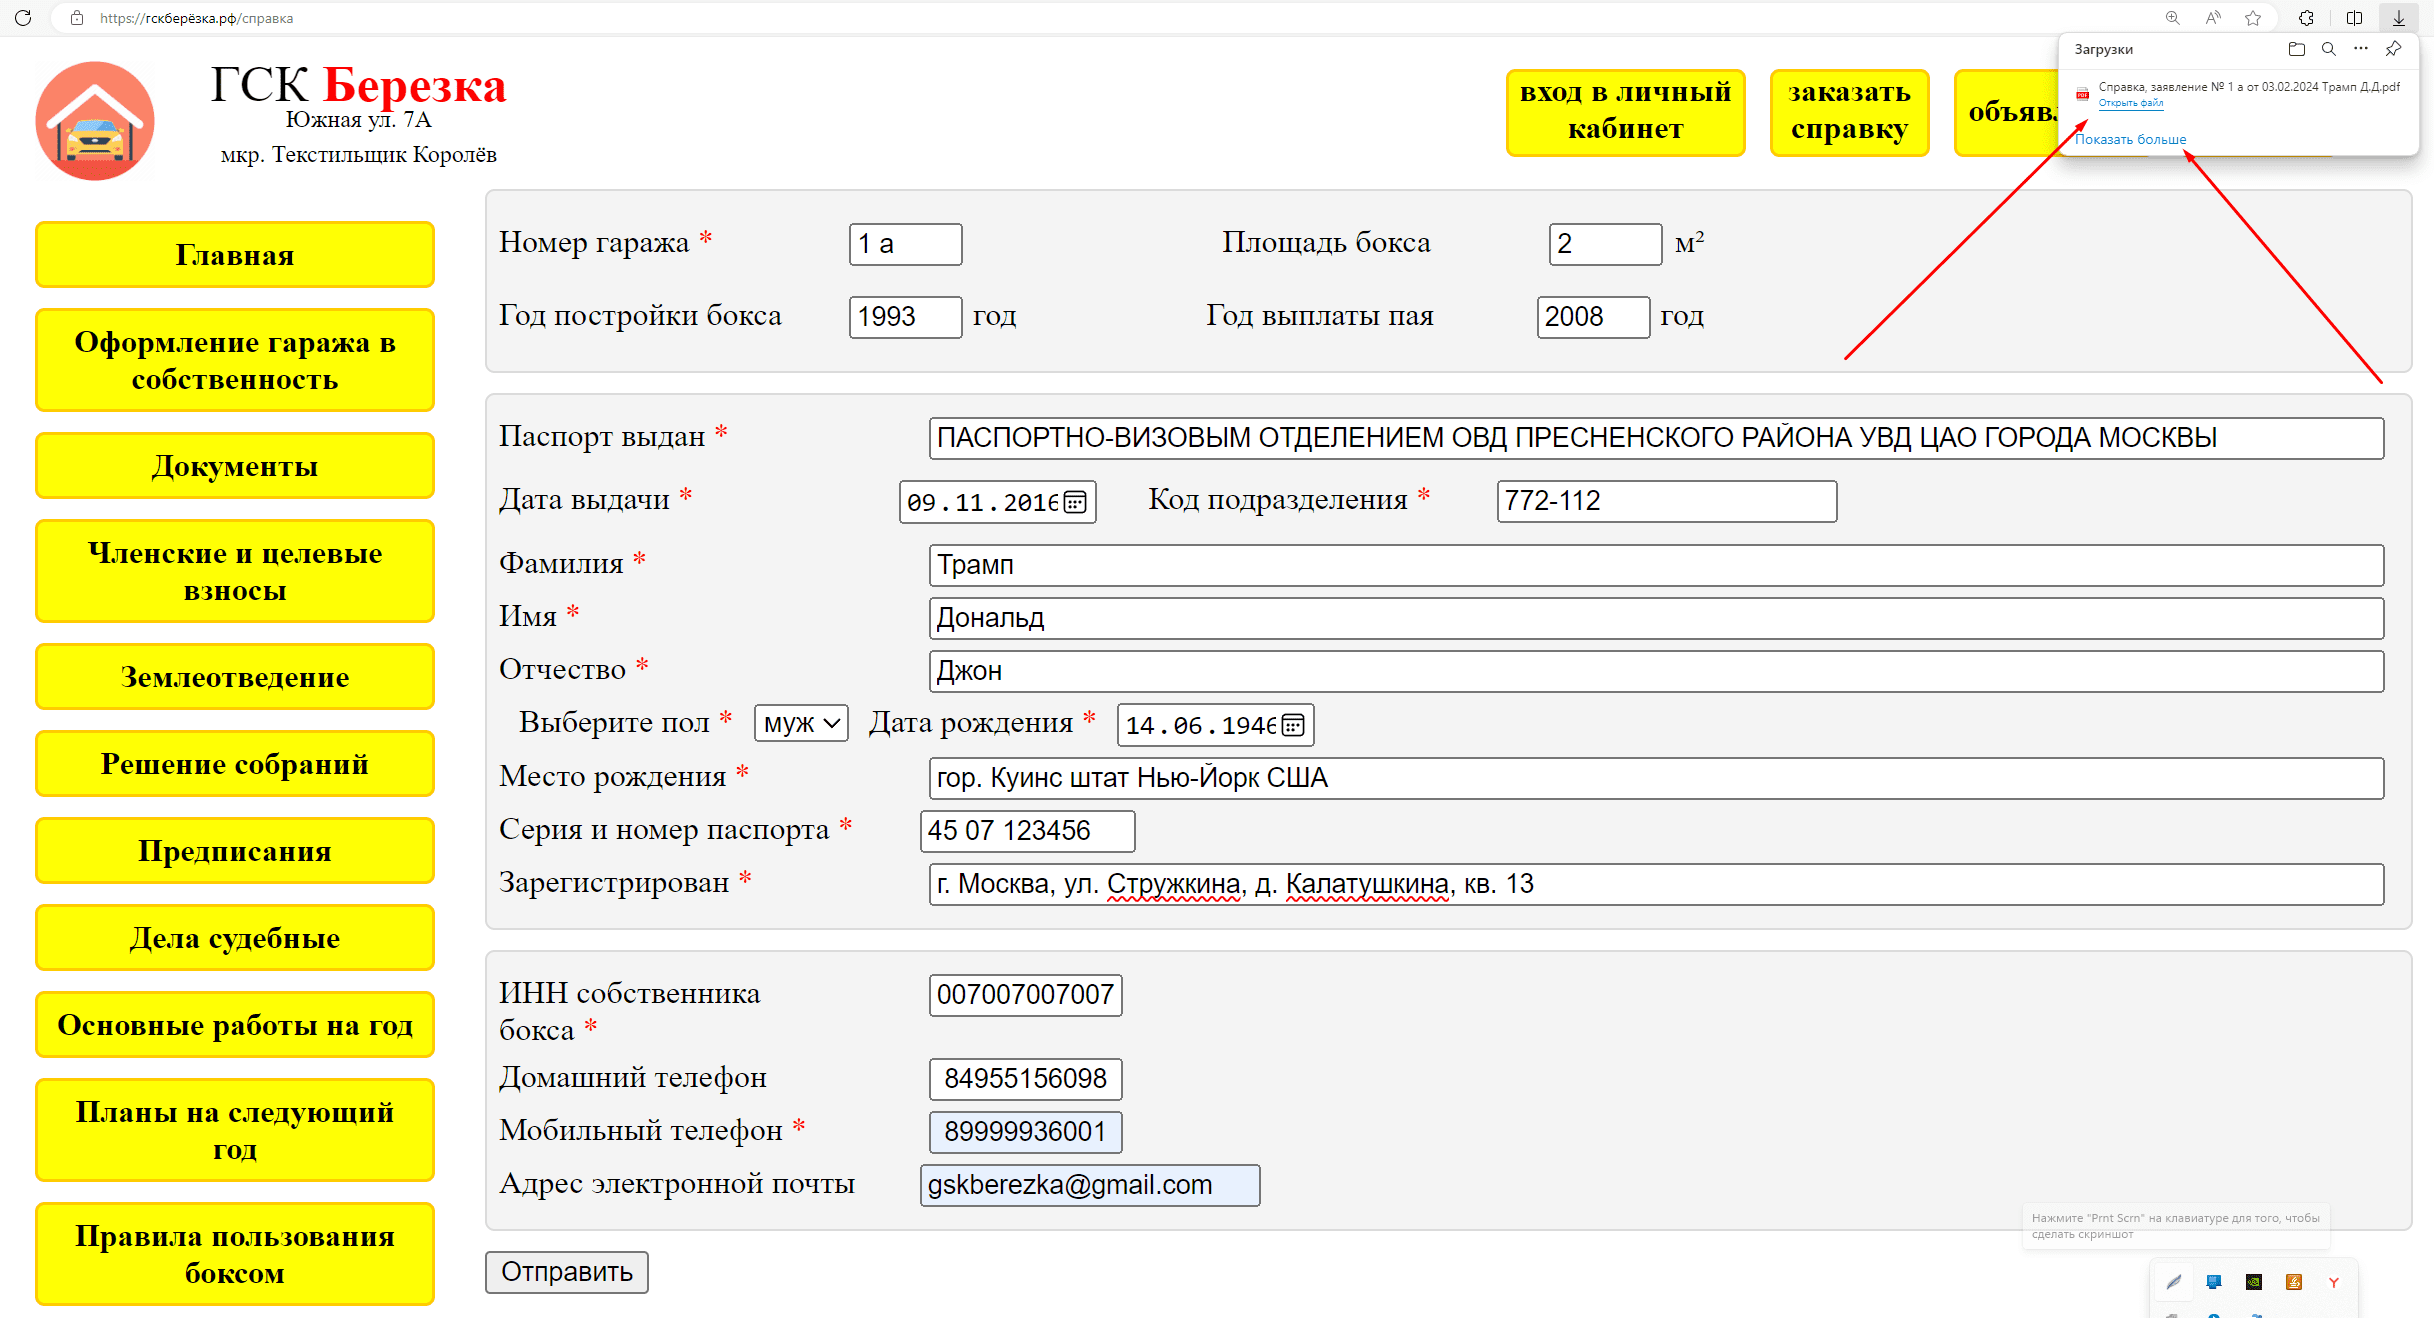Click the downloaded Справка pdf filename
The image size is (2434, 1318).
coord(2249,87)
